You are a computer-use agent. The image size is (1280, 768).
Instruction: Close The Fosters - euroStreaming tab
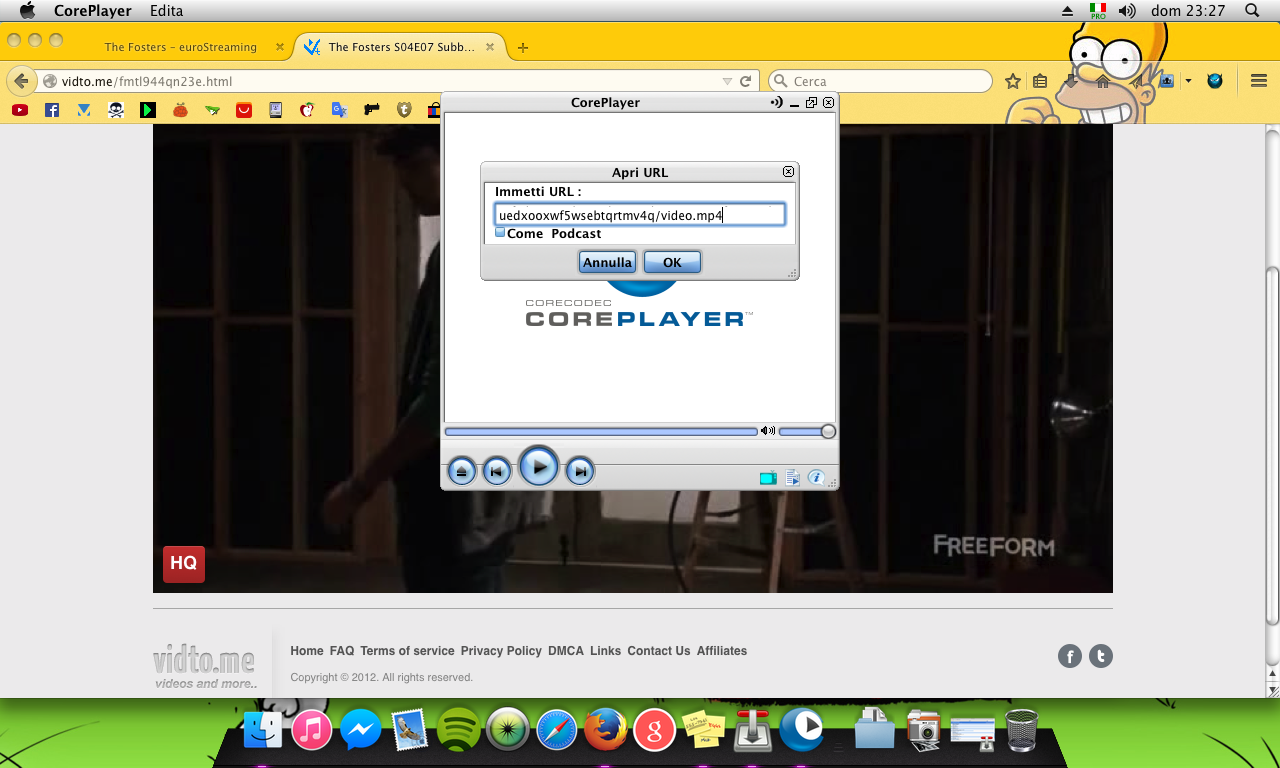click(280, 47)
